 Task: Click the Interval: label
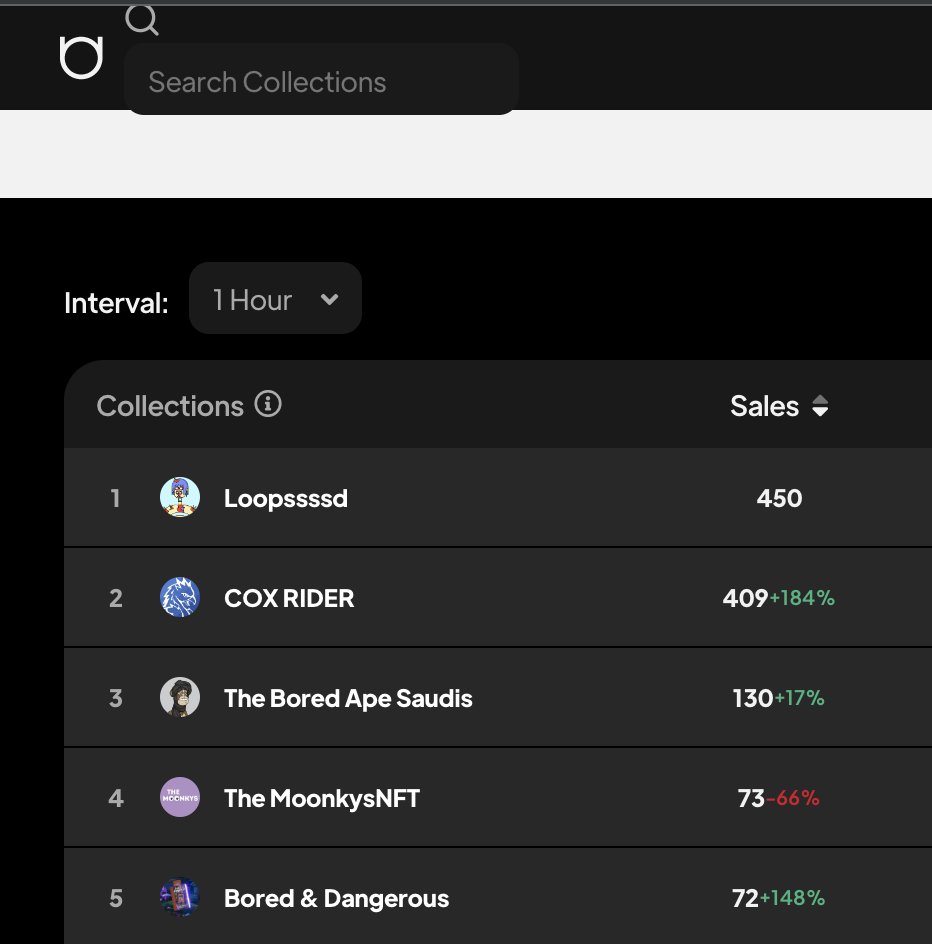(116, 303)
